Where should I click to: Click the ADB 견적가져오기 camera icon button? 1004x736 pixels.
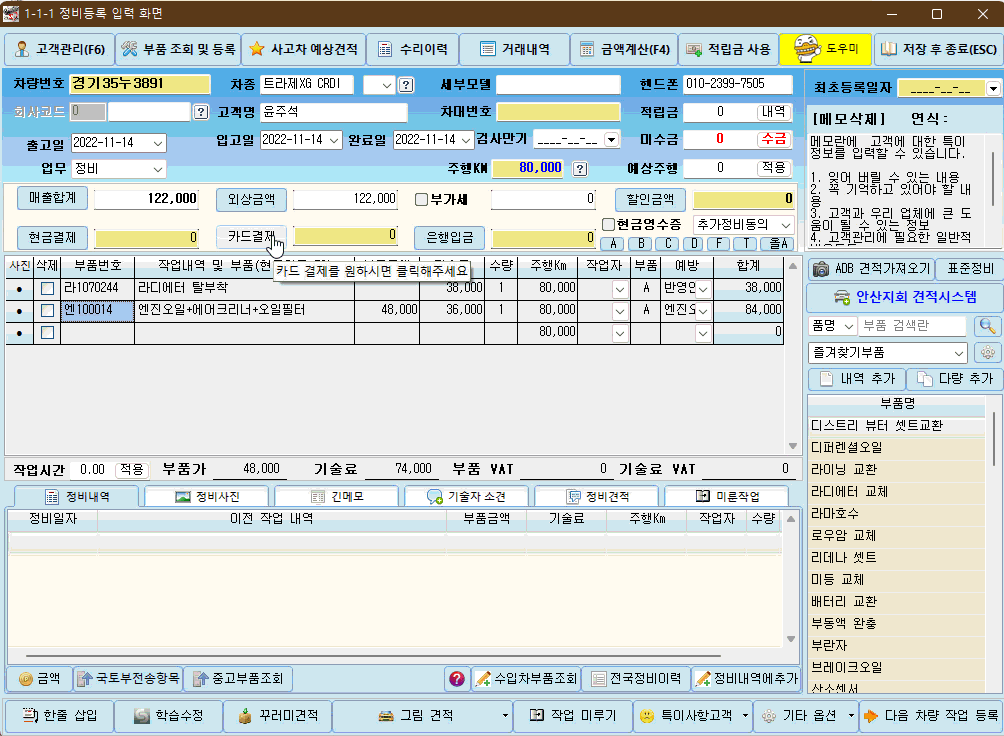(x=870, y=269)
